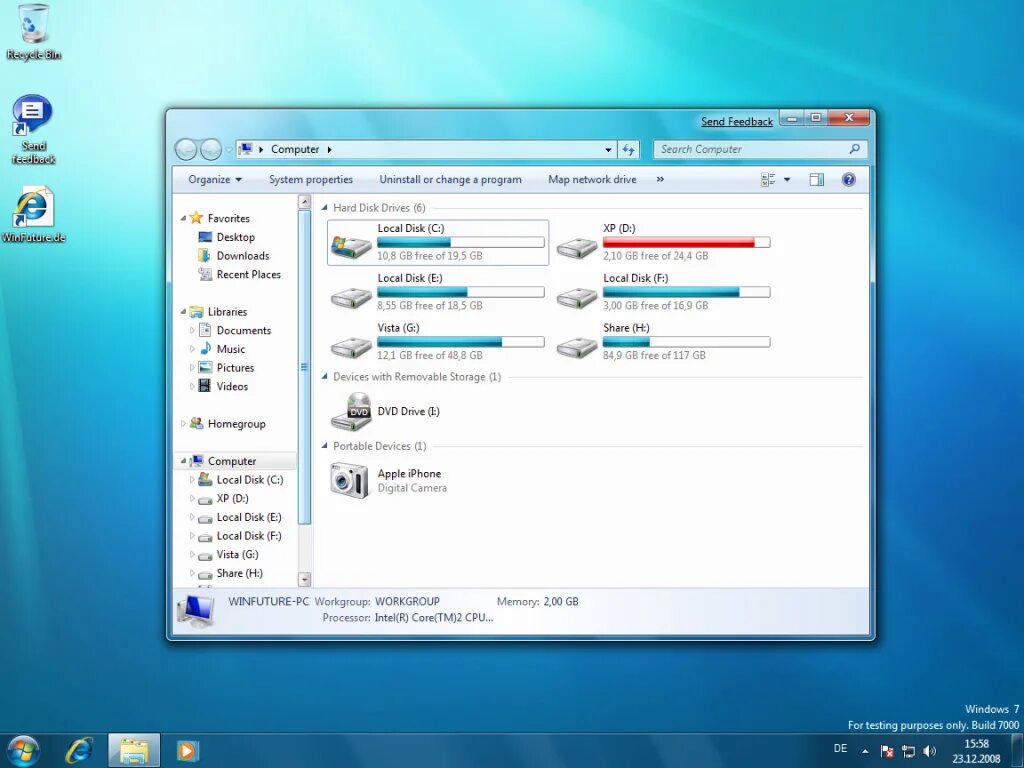
Task: Select the Vista (G:) drive icon
Action: point(351,347)
